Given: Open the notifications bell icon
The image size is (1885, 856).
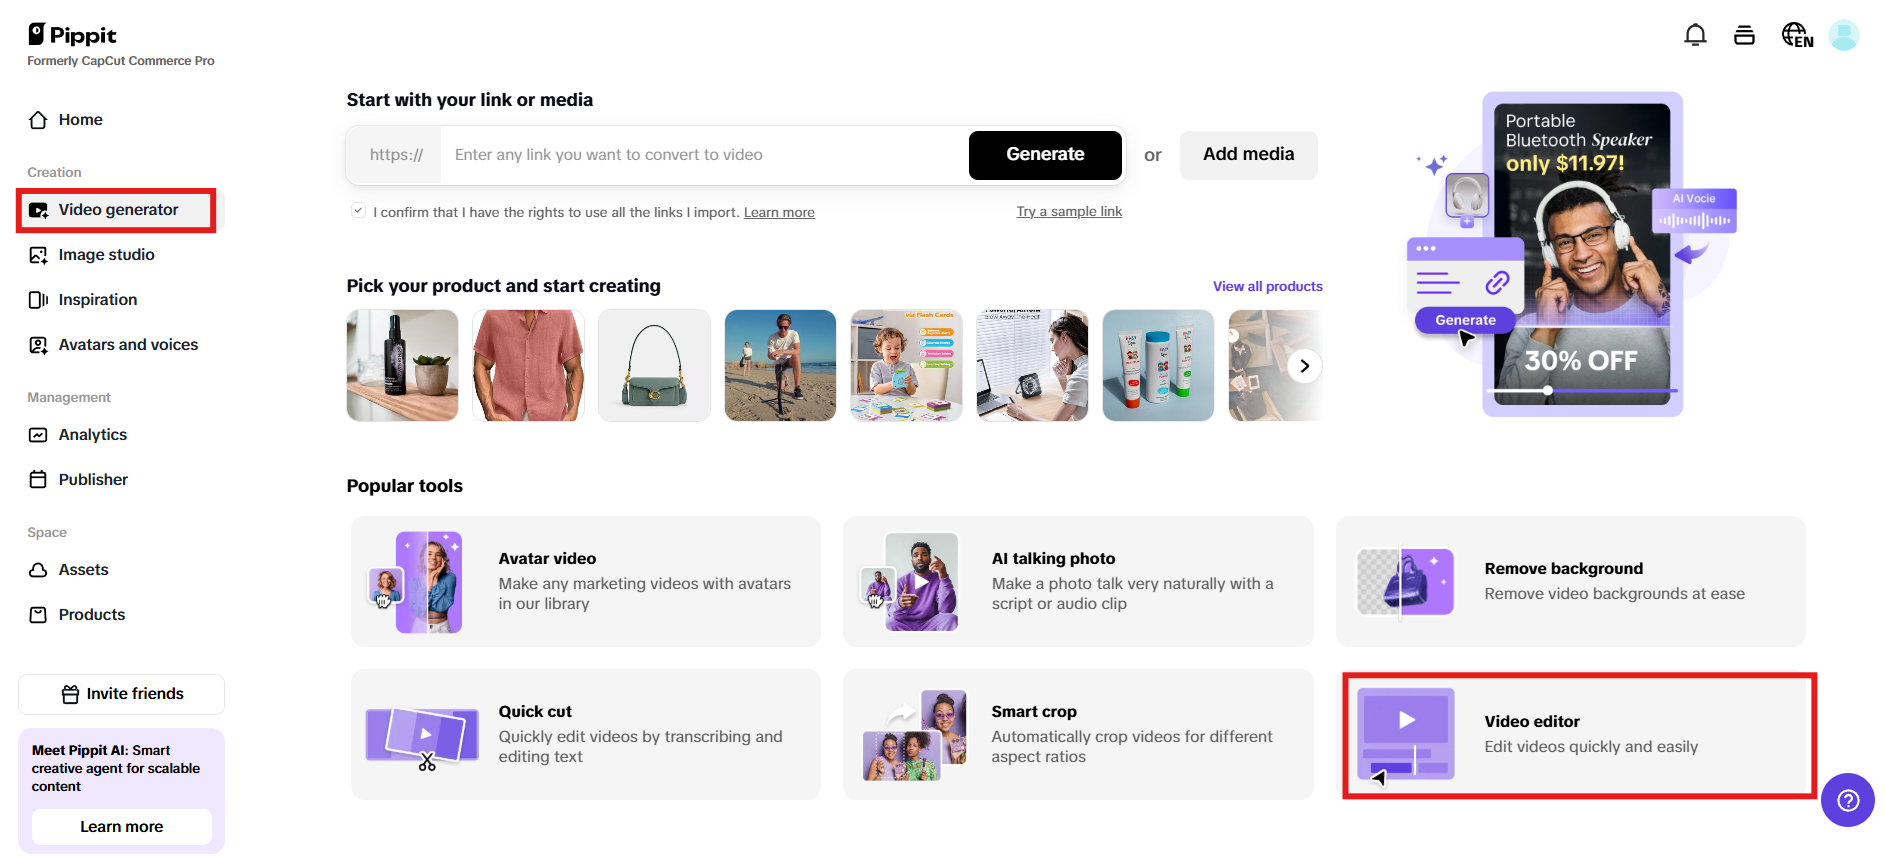Looking at the screenshot, I should click(1695, 35).
